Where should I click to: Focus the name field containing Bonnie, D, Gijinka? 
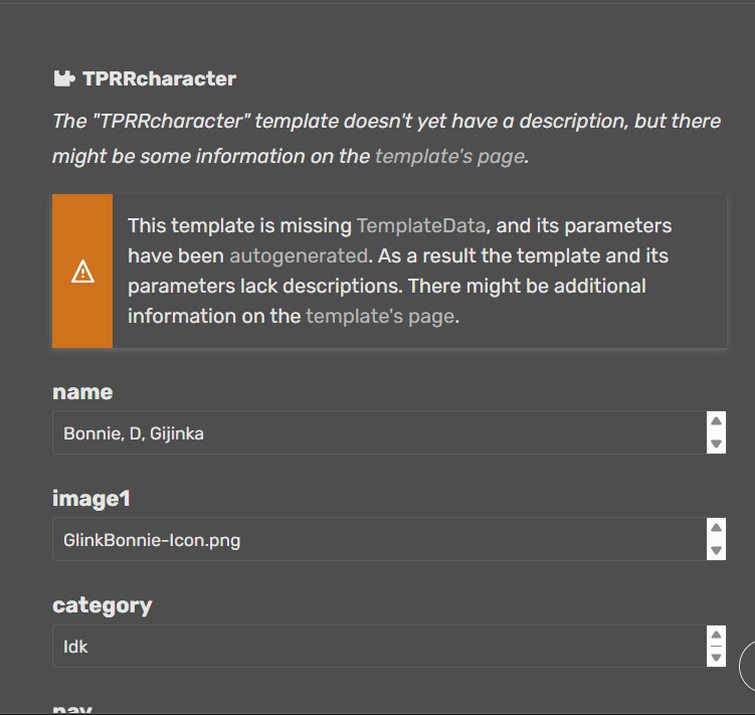[378, 433]
